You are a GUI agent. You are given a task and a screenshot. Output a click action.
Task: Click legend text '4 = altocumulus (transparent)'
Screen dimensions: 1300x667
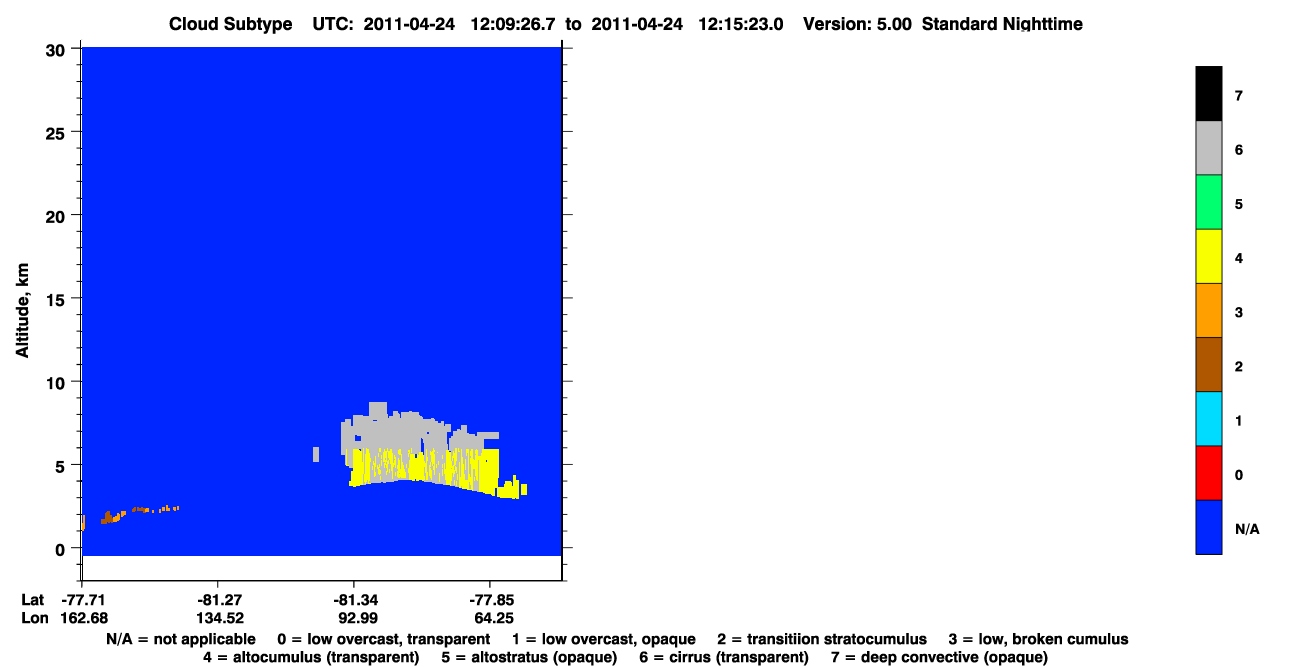pyautogui.click(x=311, y=657)
